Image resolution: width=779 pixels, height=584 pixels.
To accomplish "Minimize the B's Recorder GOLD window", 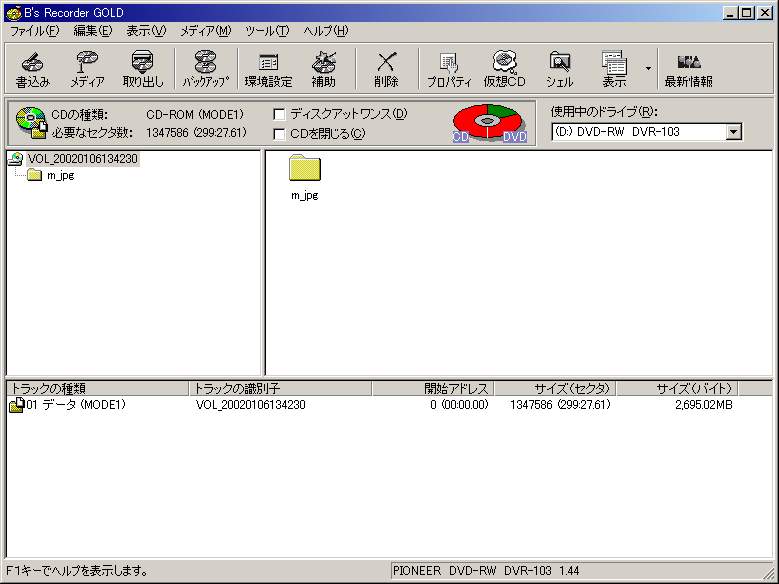I will 730,13.
